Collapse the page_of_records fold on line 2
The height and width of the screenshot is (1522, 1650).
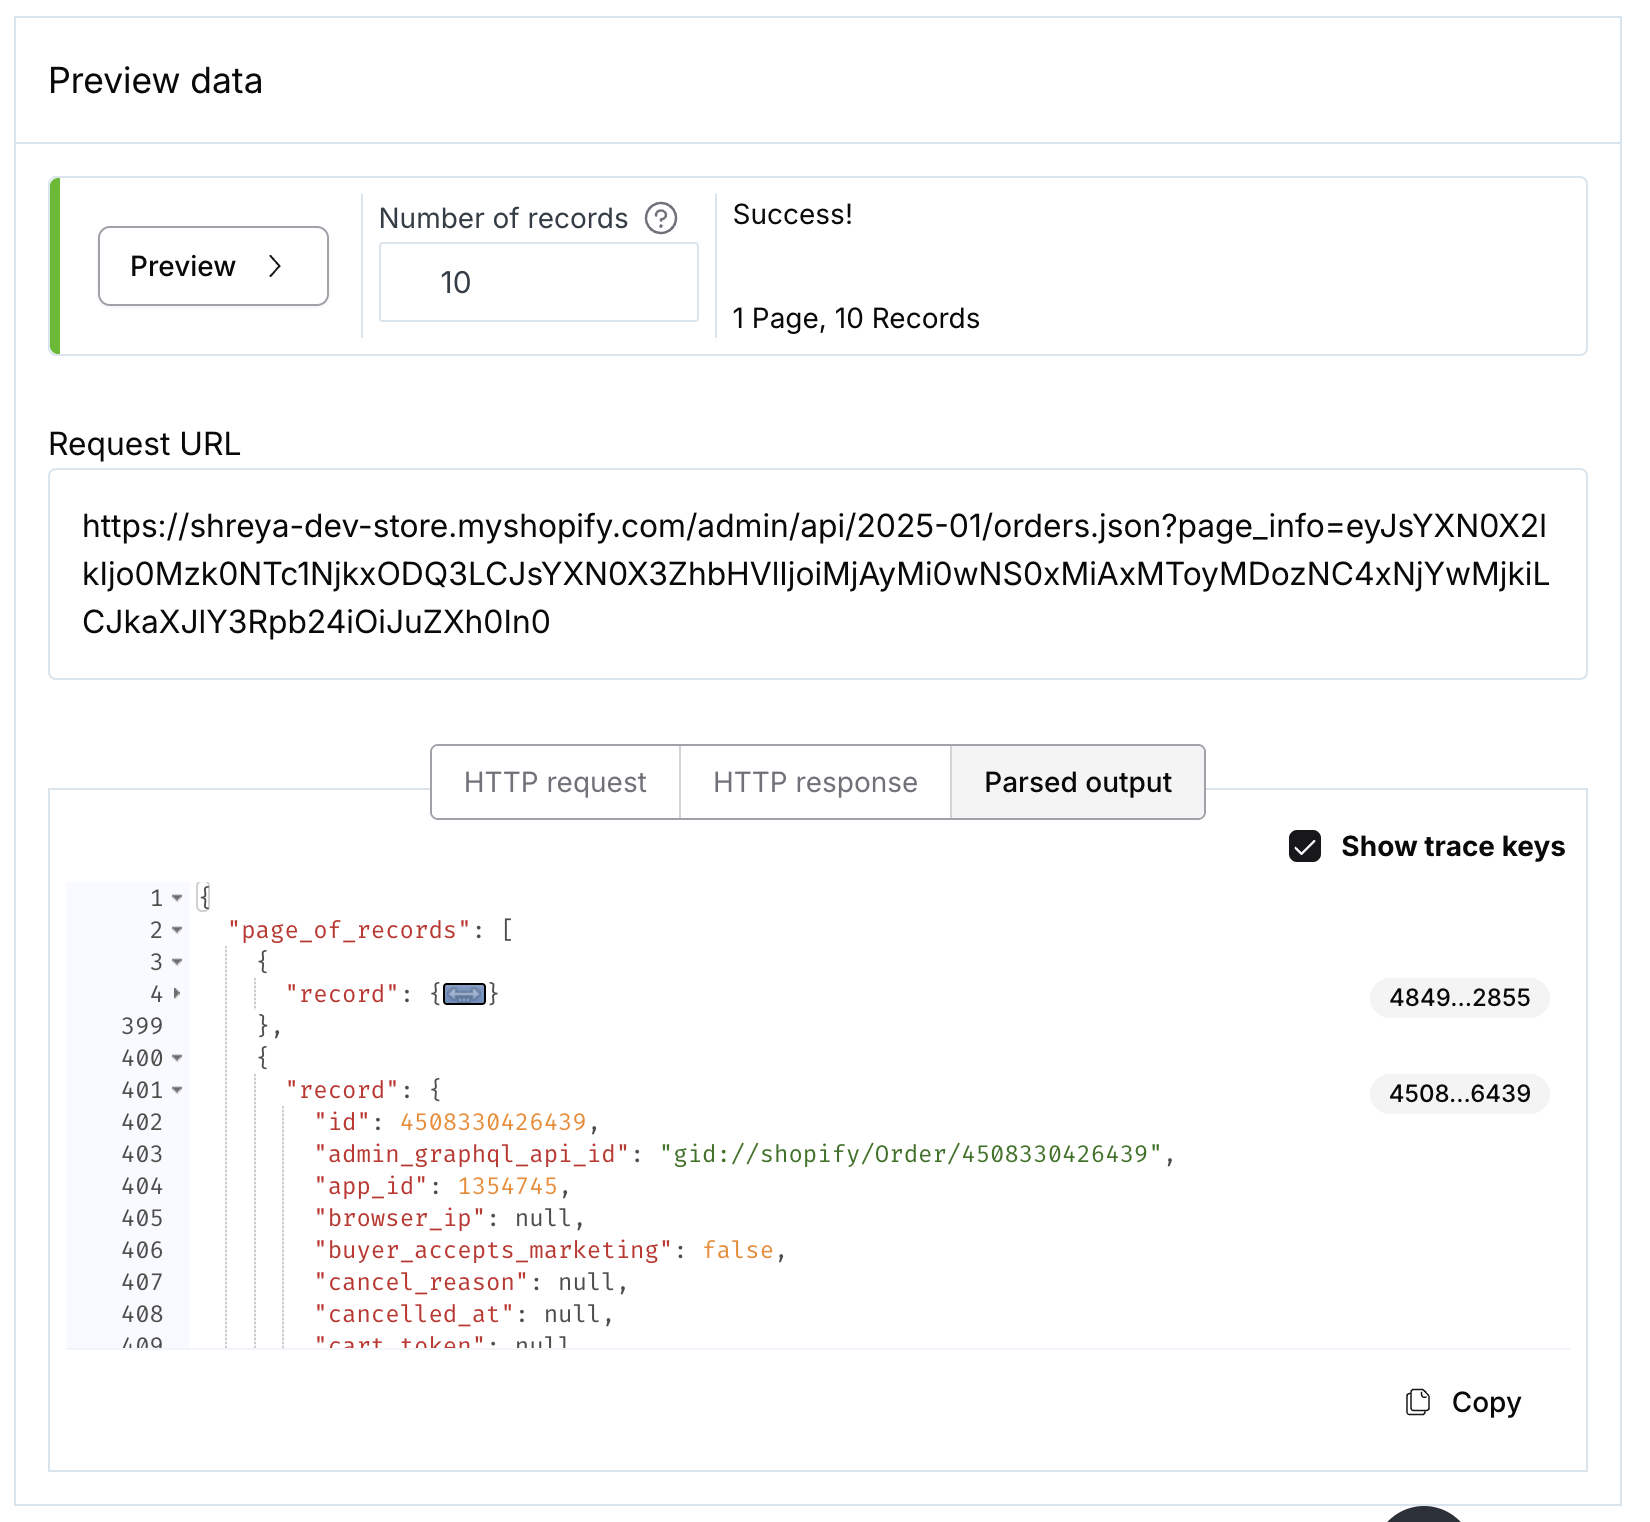[x=177, y=930]
